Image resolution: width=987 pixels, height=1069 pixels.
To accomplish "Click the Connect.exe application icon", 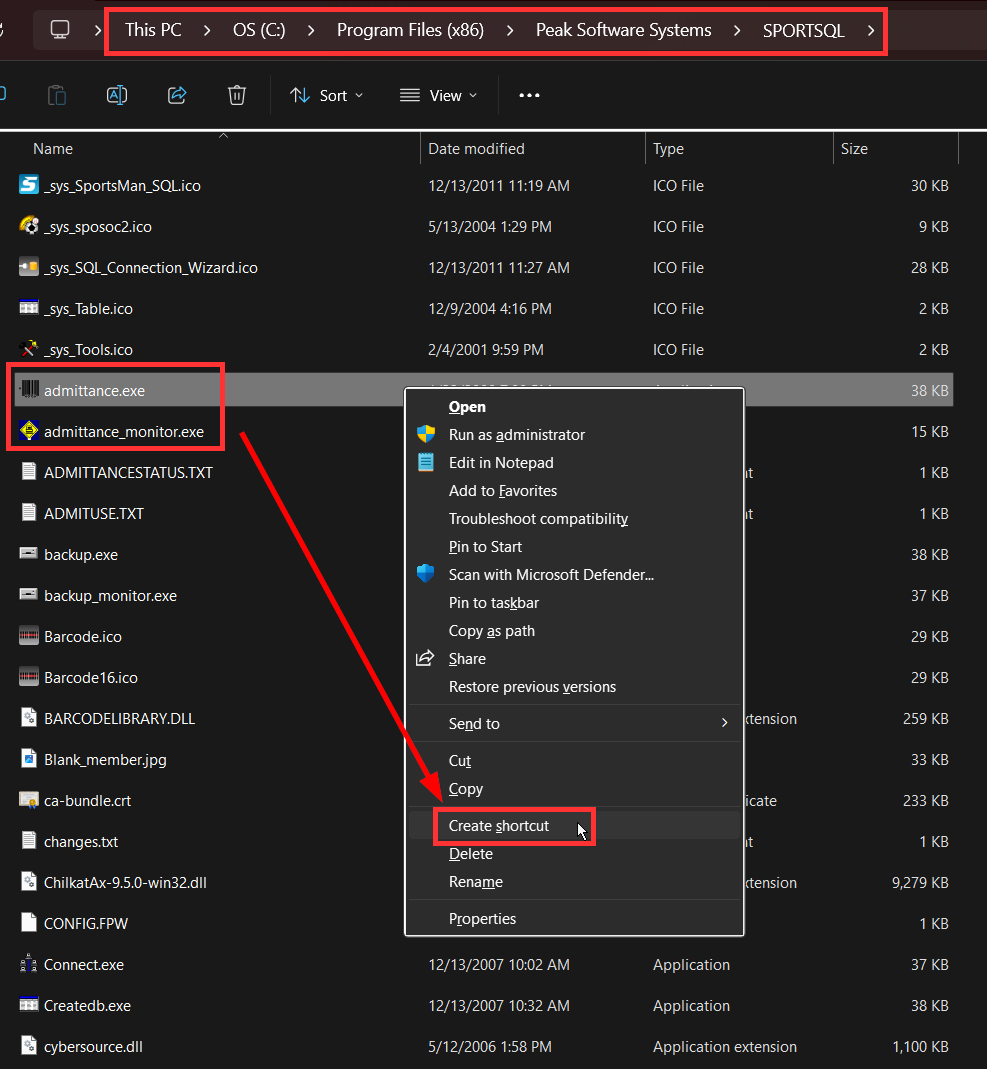I will [x=28, y=965].
